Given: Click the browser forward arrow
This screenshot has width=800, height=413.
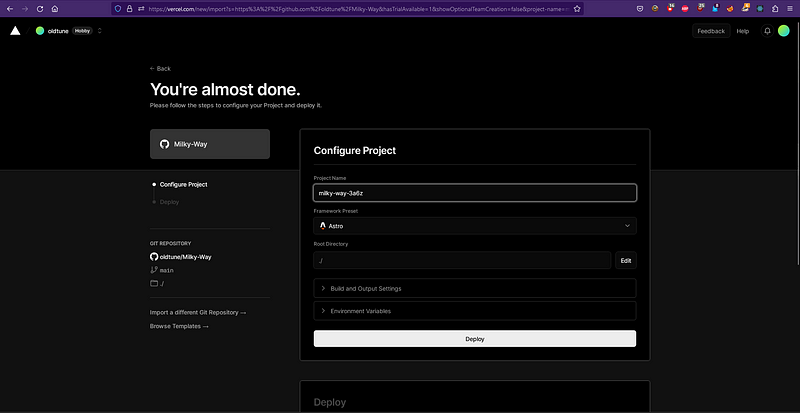Looking at the screenshot, I should (x=25, y=9).
